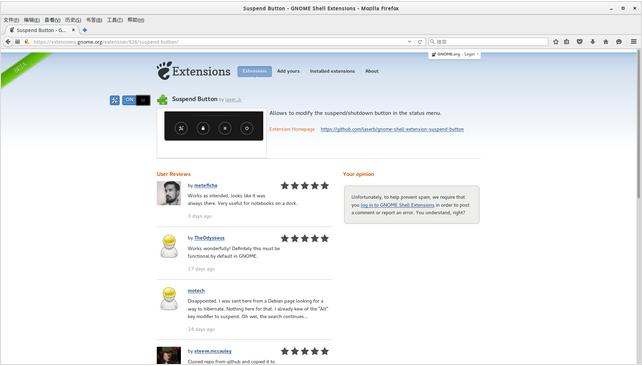642x366 pixels.
Task: Click the Suspend Button extension title
Action: (x=194, y=99)
